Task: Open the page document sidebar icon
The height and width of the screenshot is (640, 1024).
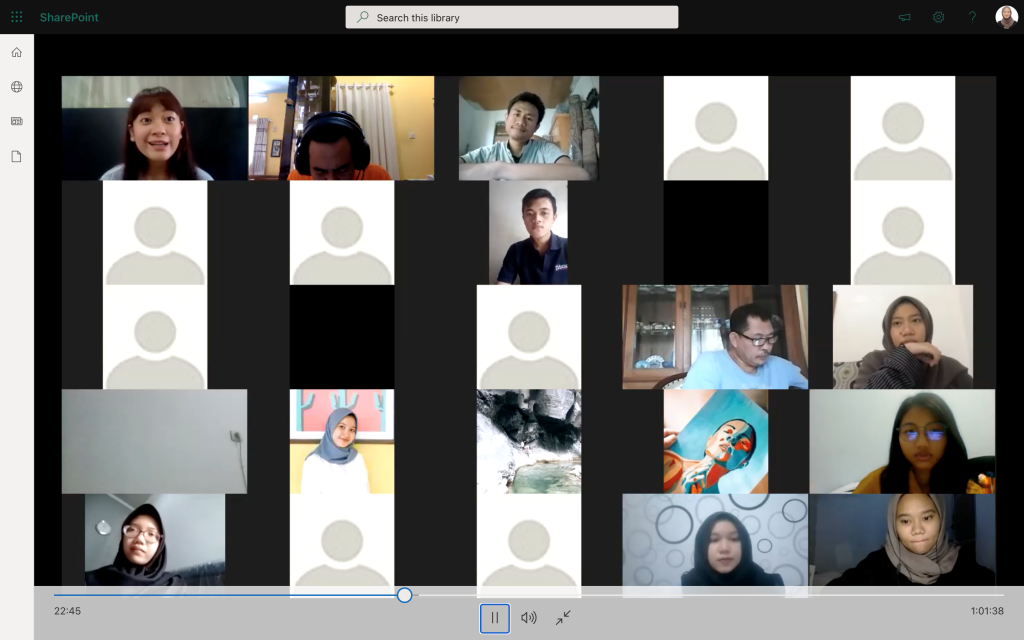Action: click(x=17, y=156)
